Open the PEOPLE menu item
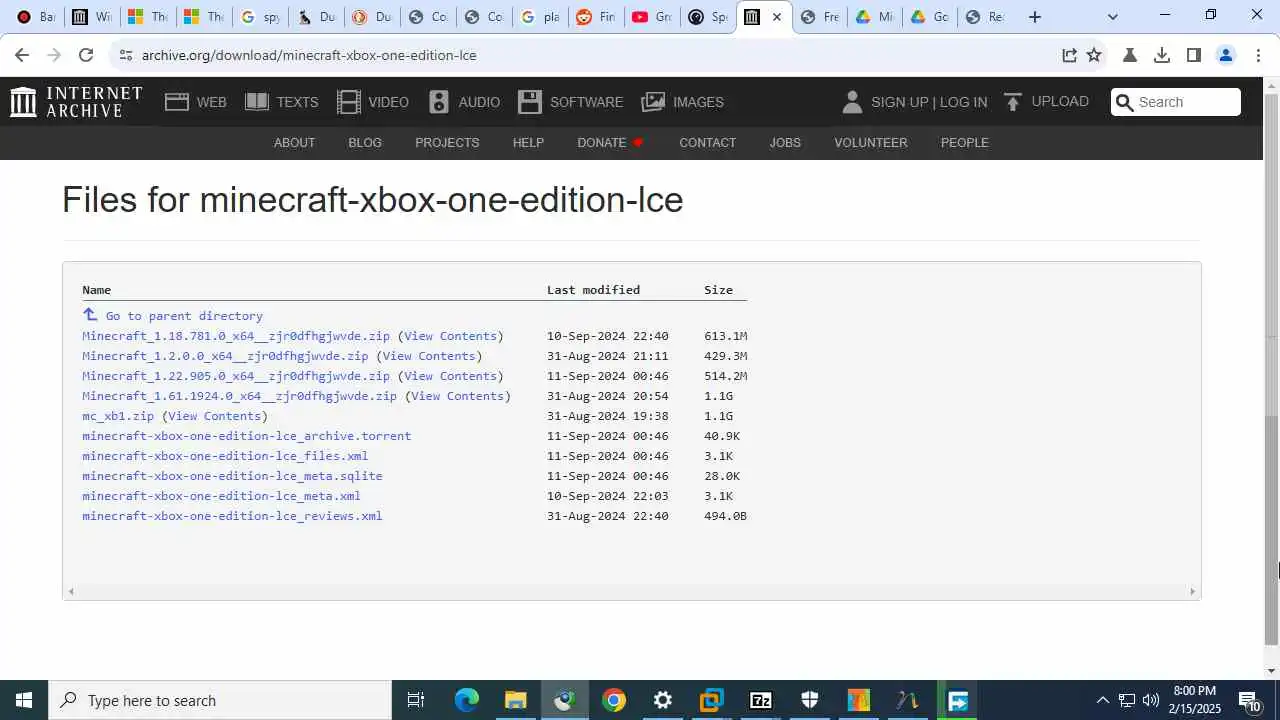Screen dimensions: 1280x720 pos(964,142)
